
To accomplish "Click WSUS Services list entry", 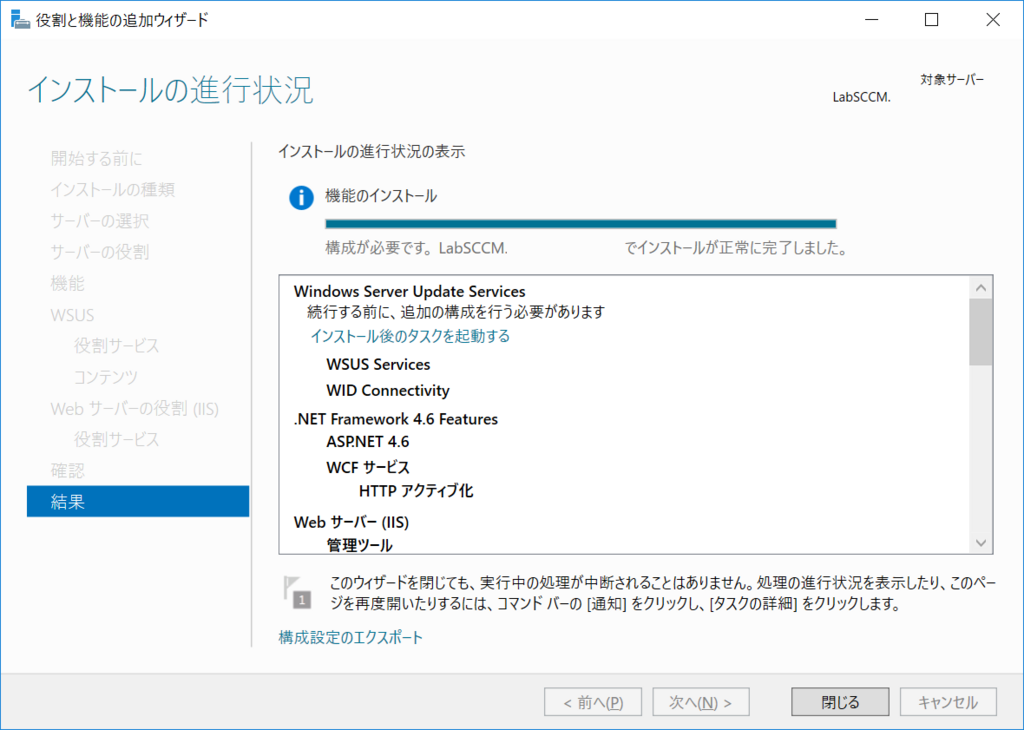I will click(x=378, y=364).
